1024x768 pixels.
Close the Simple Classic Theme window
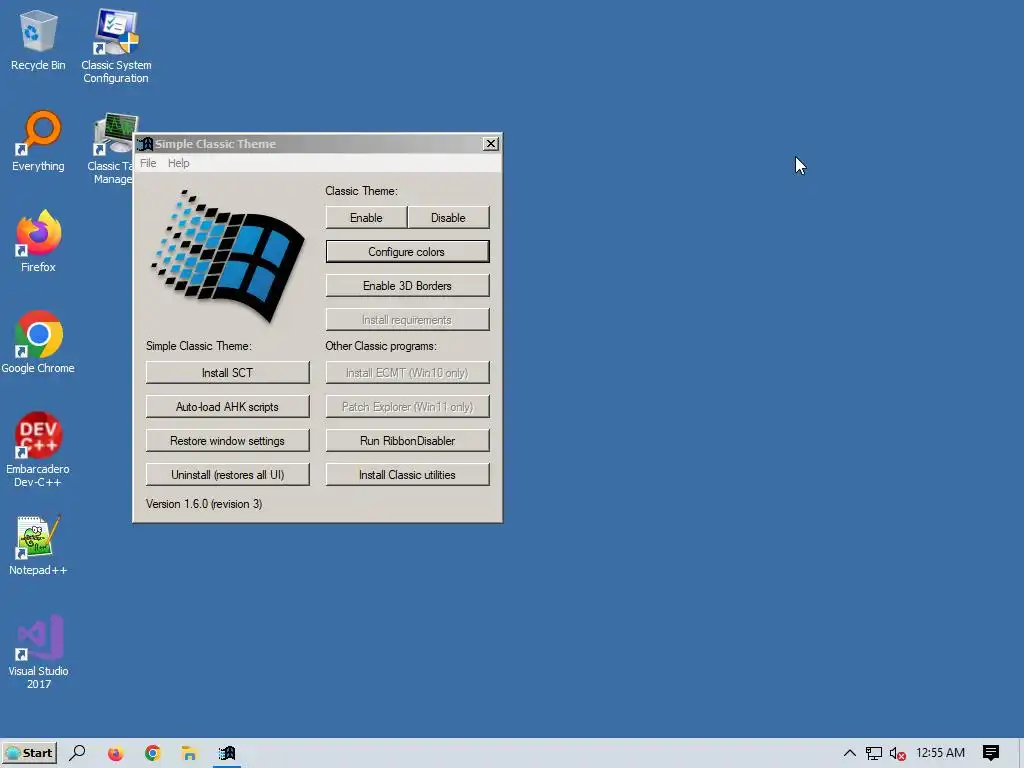490,144
